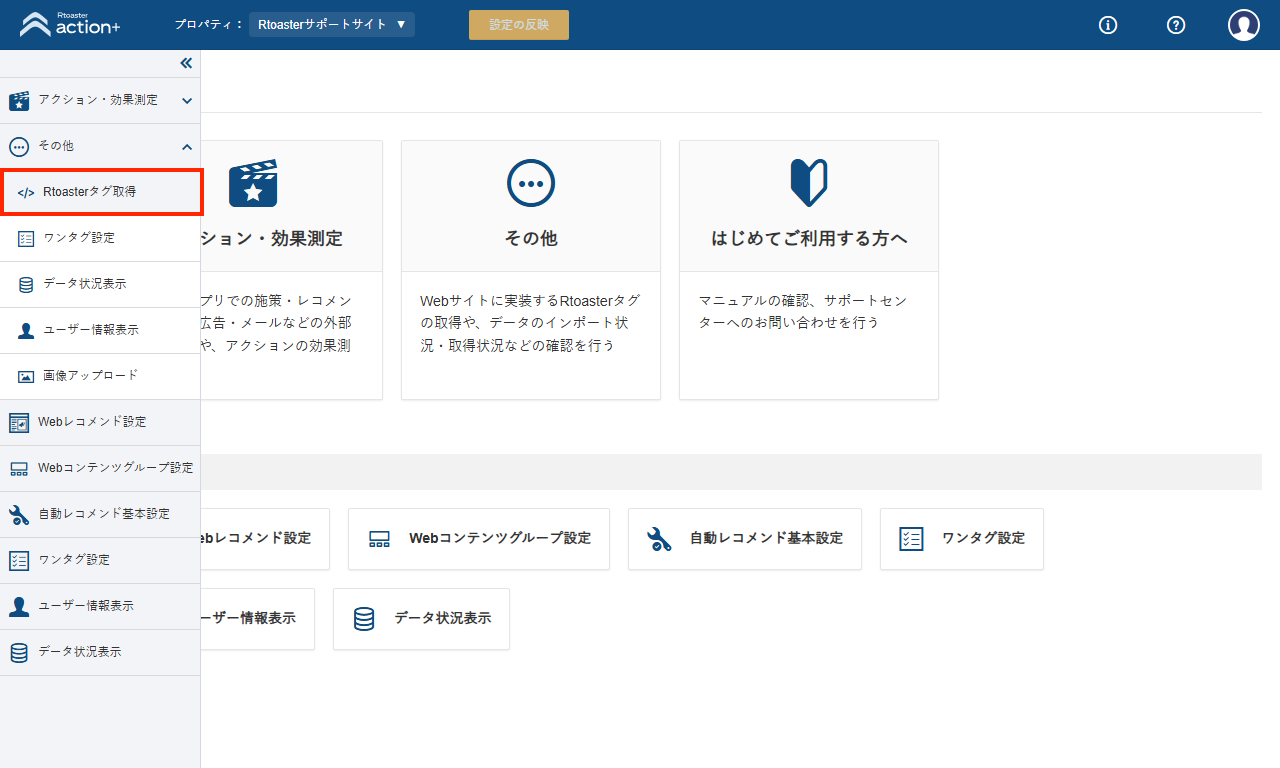
Task: Click checklist icon of submenu ワンタグ設定
Action: pos(26,238)
